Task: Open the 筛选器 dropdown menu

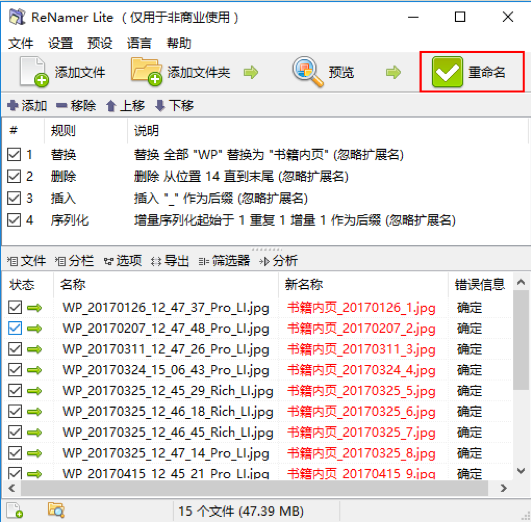Action: [x=224, y=261]
